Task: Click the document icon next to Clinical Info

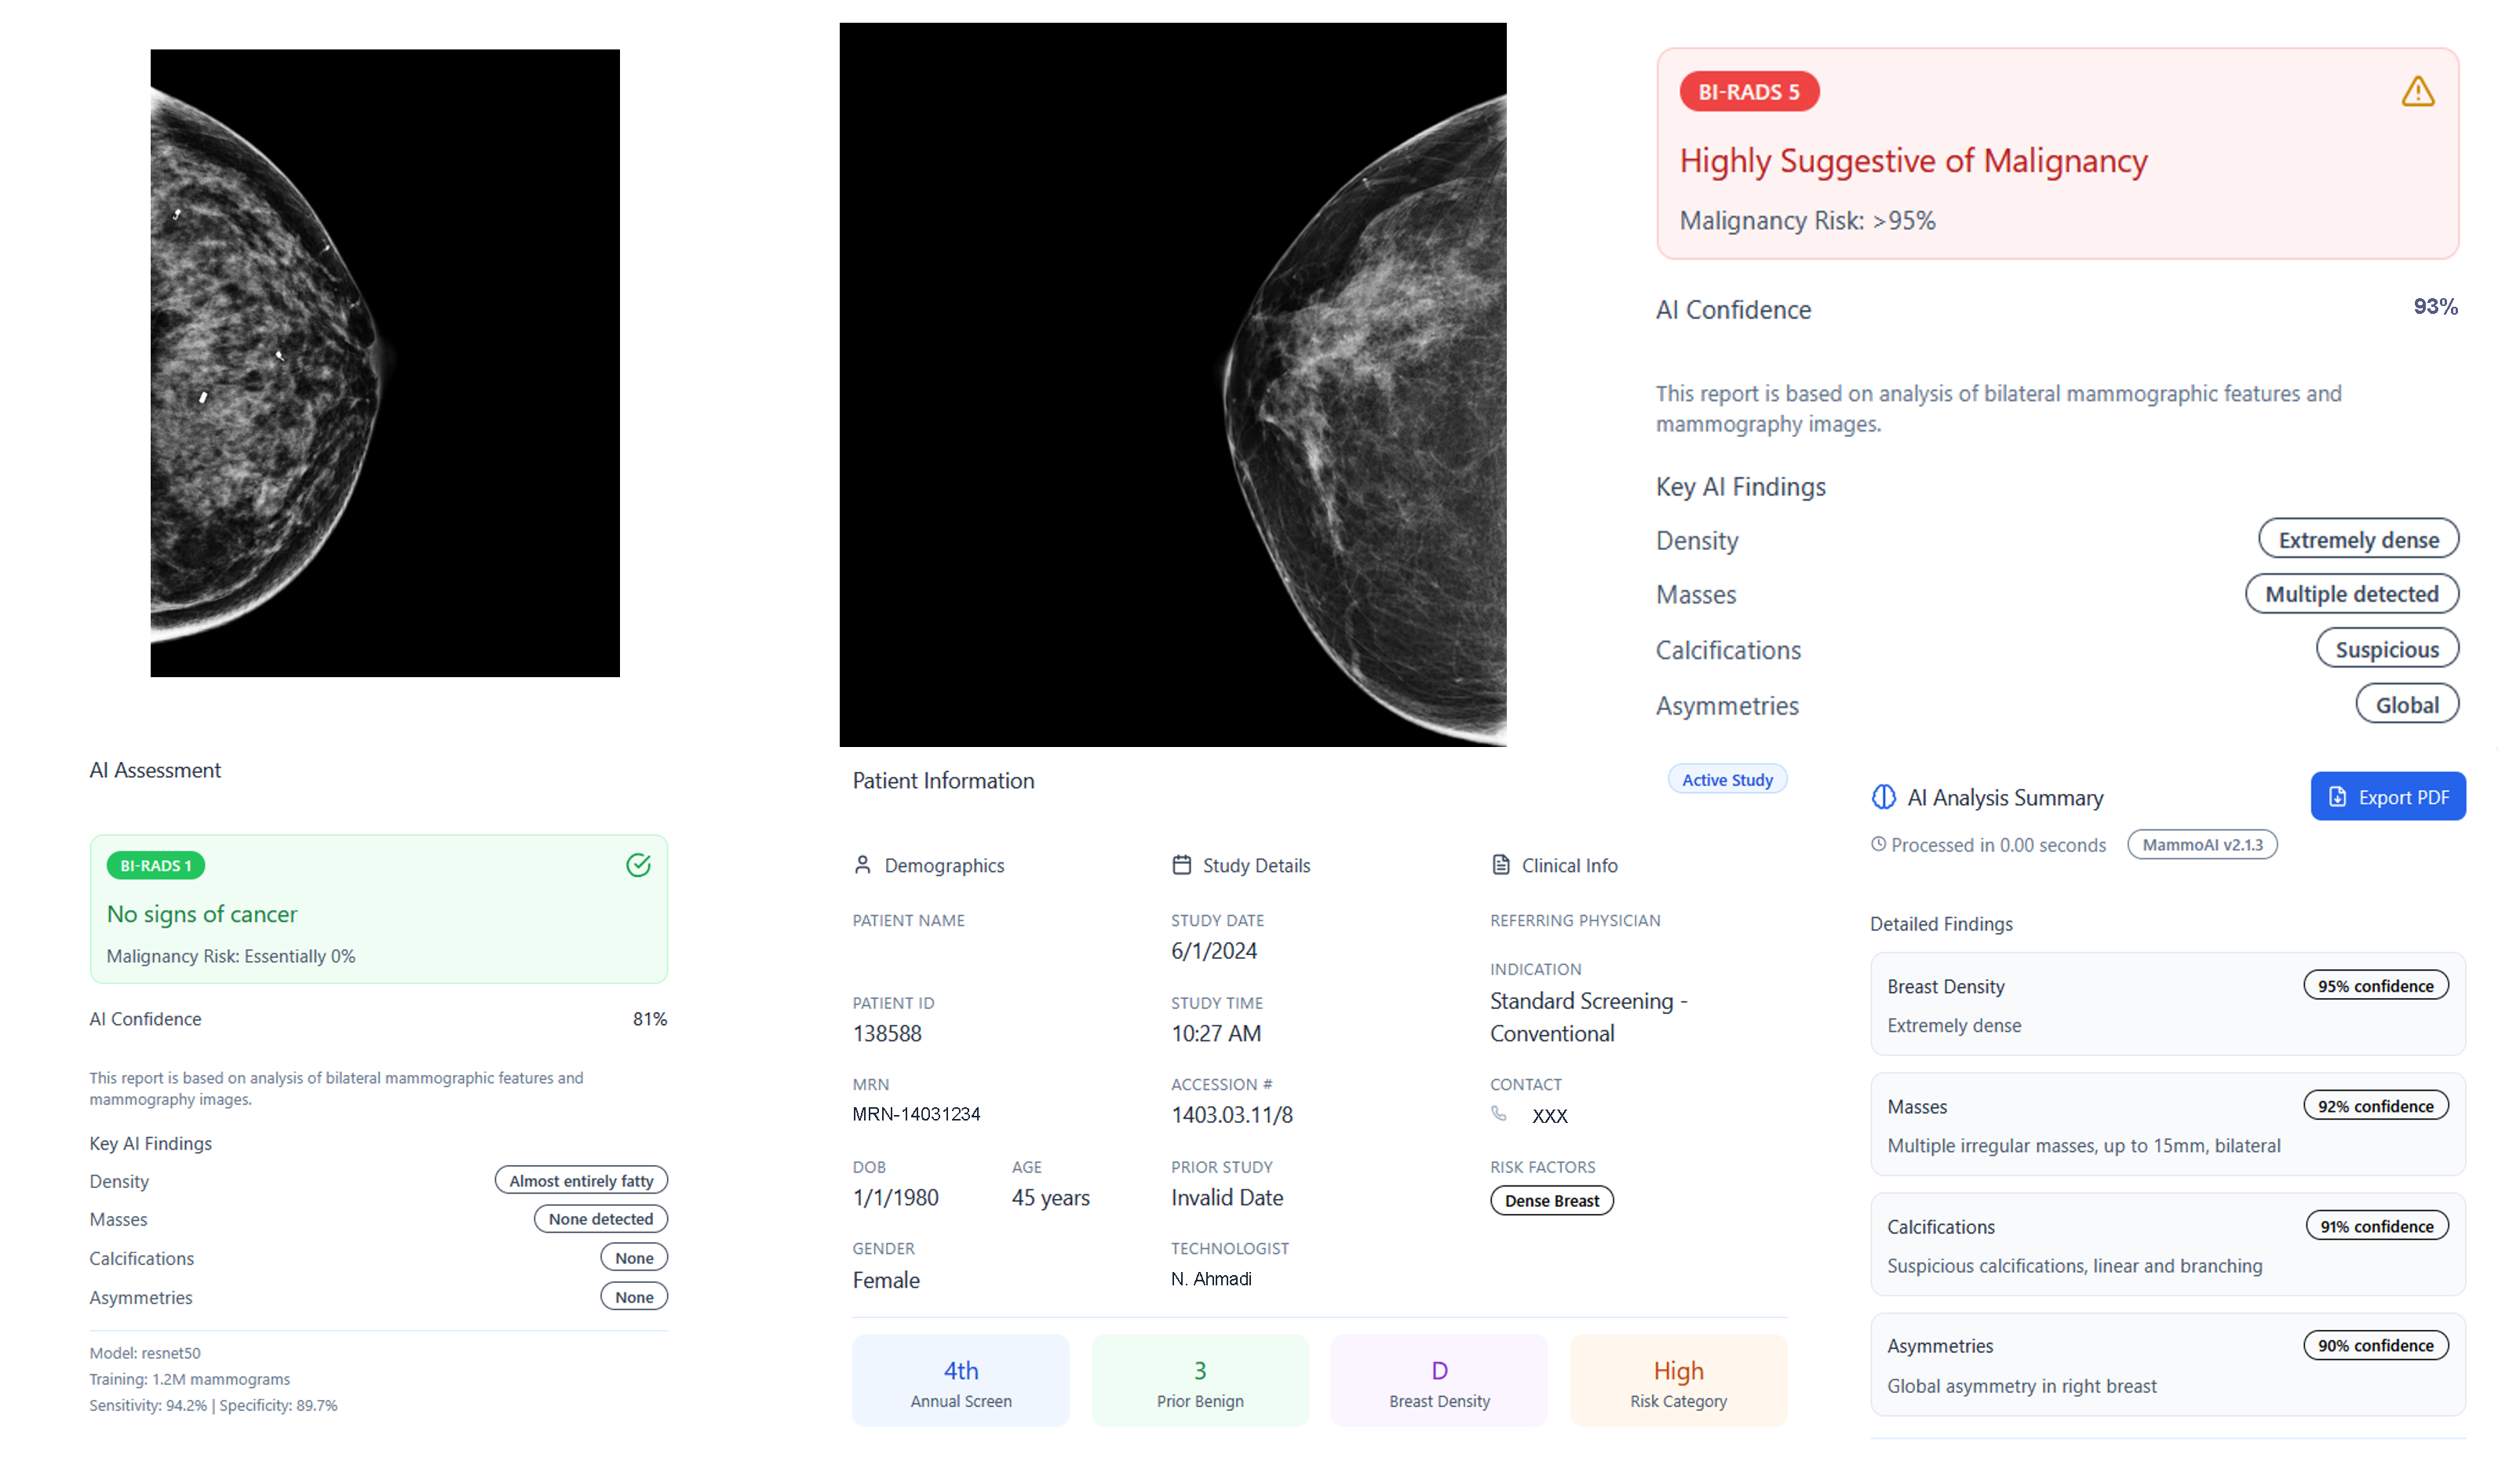Action: [x=1500, y=865]
